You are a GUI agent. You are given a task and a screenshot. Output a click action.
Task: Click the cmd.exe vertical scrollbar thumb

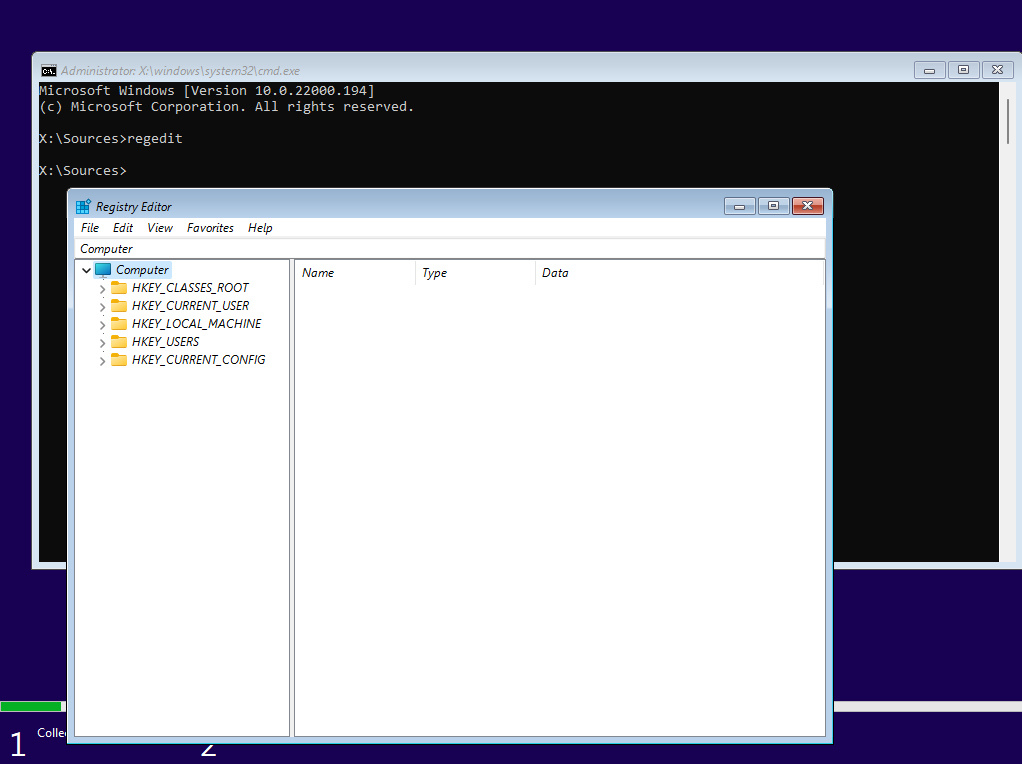[1008, 122]
